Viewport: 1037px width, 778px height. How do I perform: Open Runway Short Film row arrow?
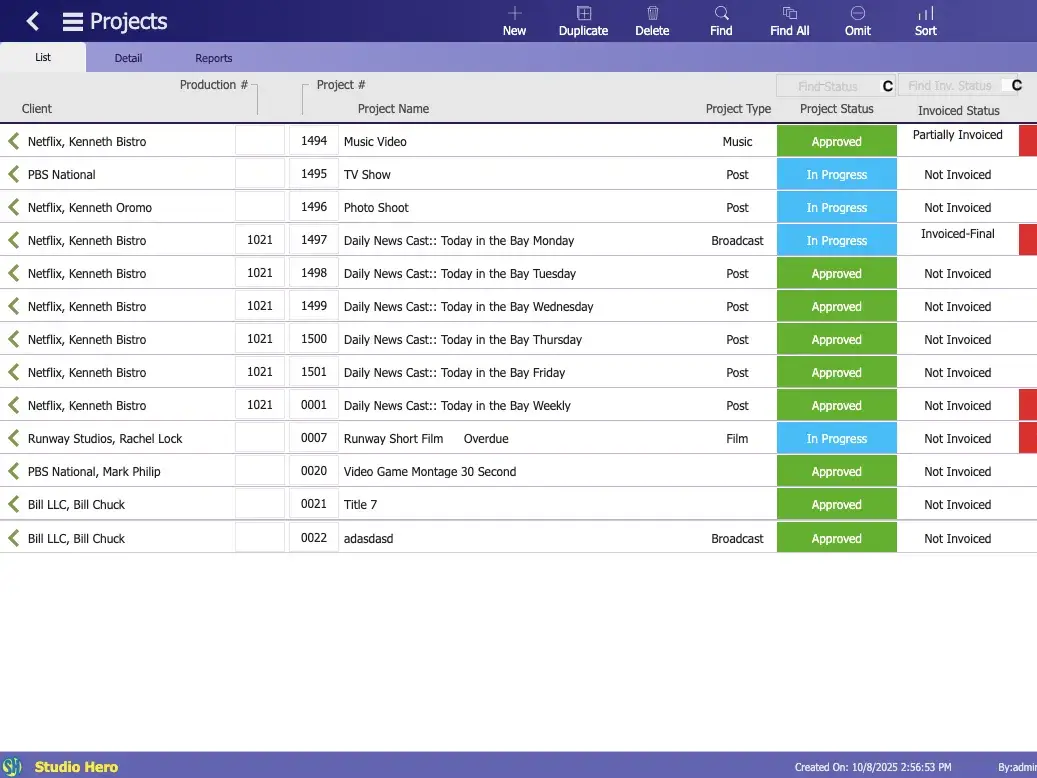13,438
